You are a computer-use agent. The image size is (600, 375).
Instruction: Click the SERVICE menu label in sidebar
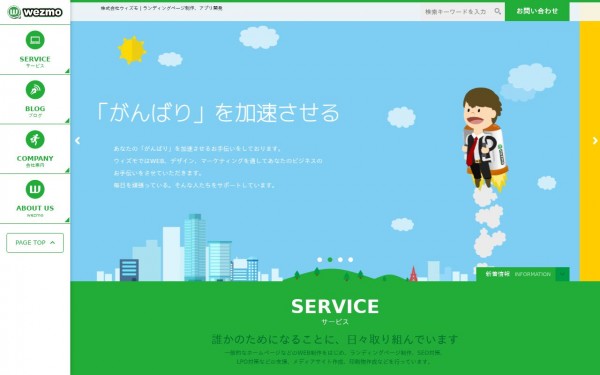click(x=35, y=59)
